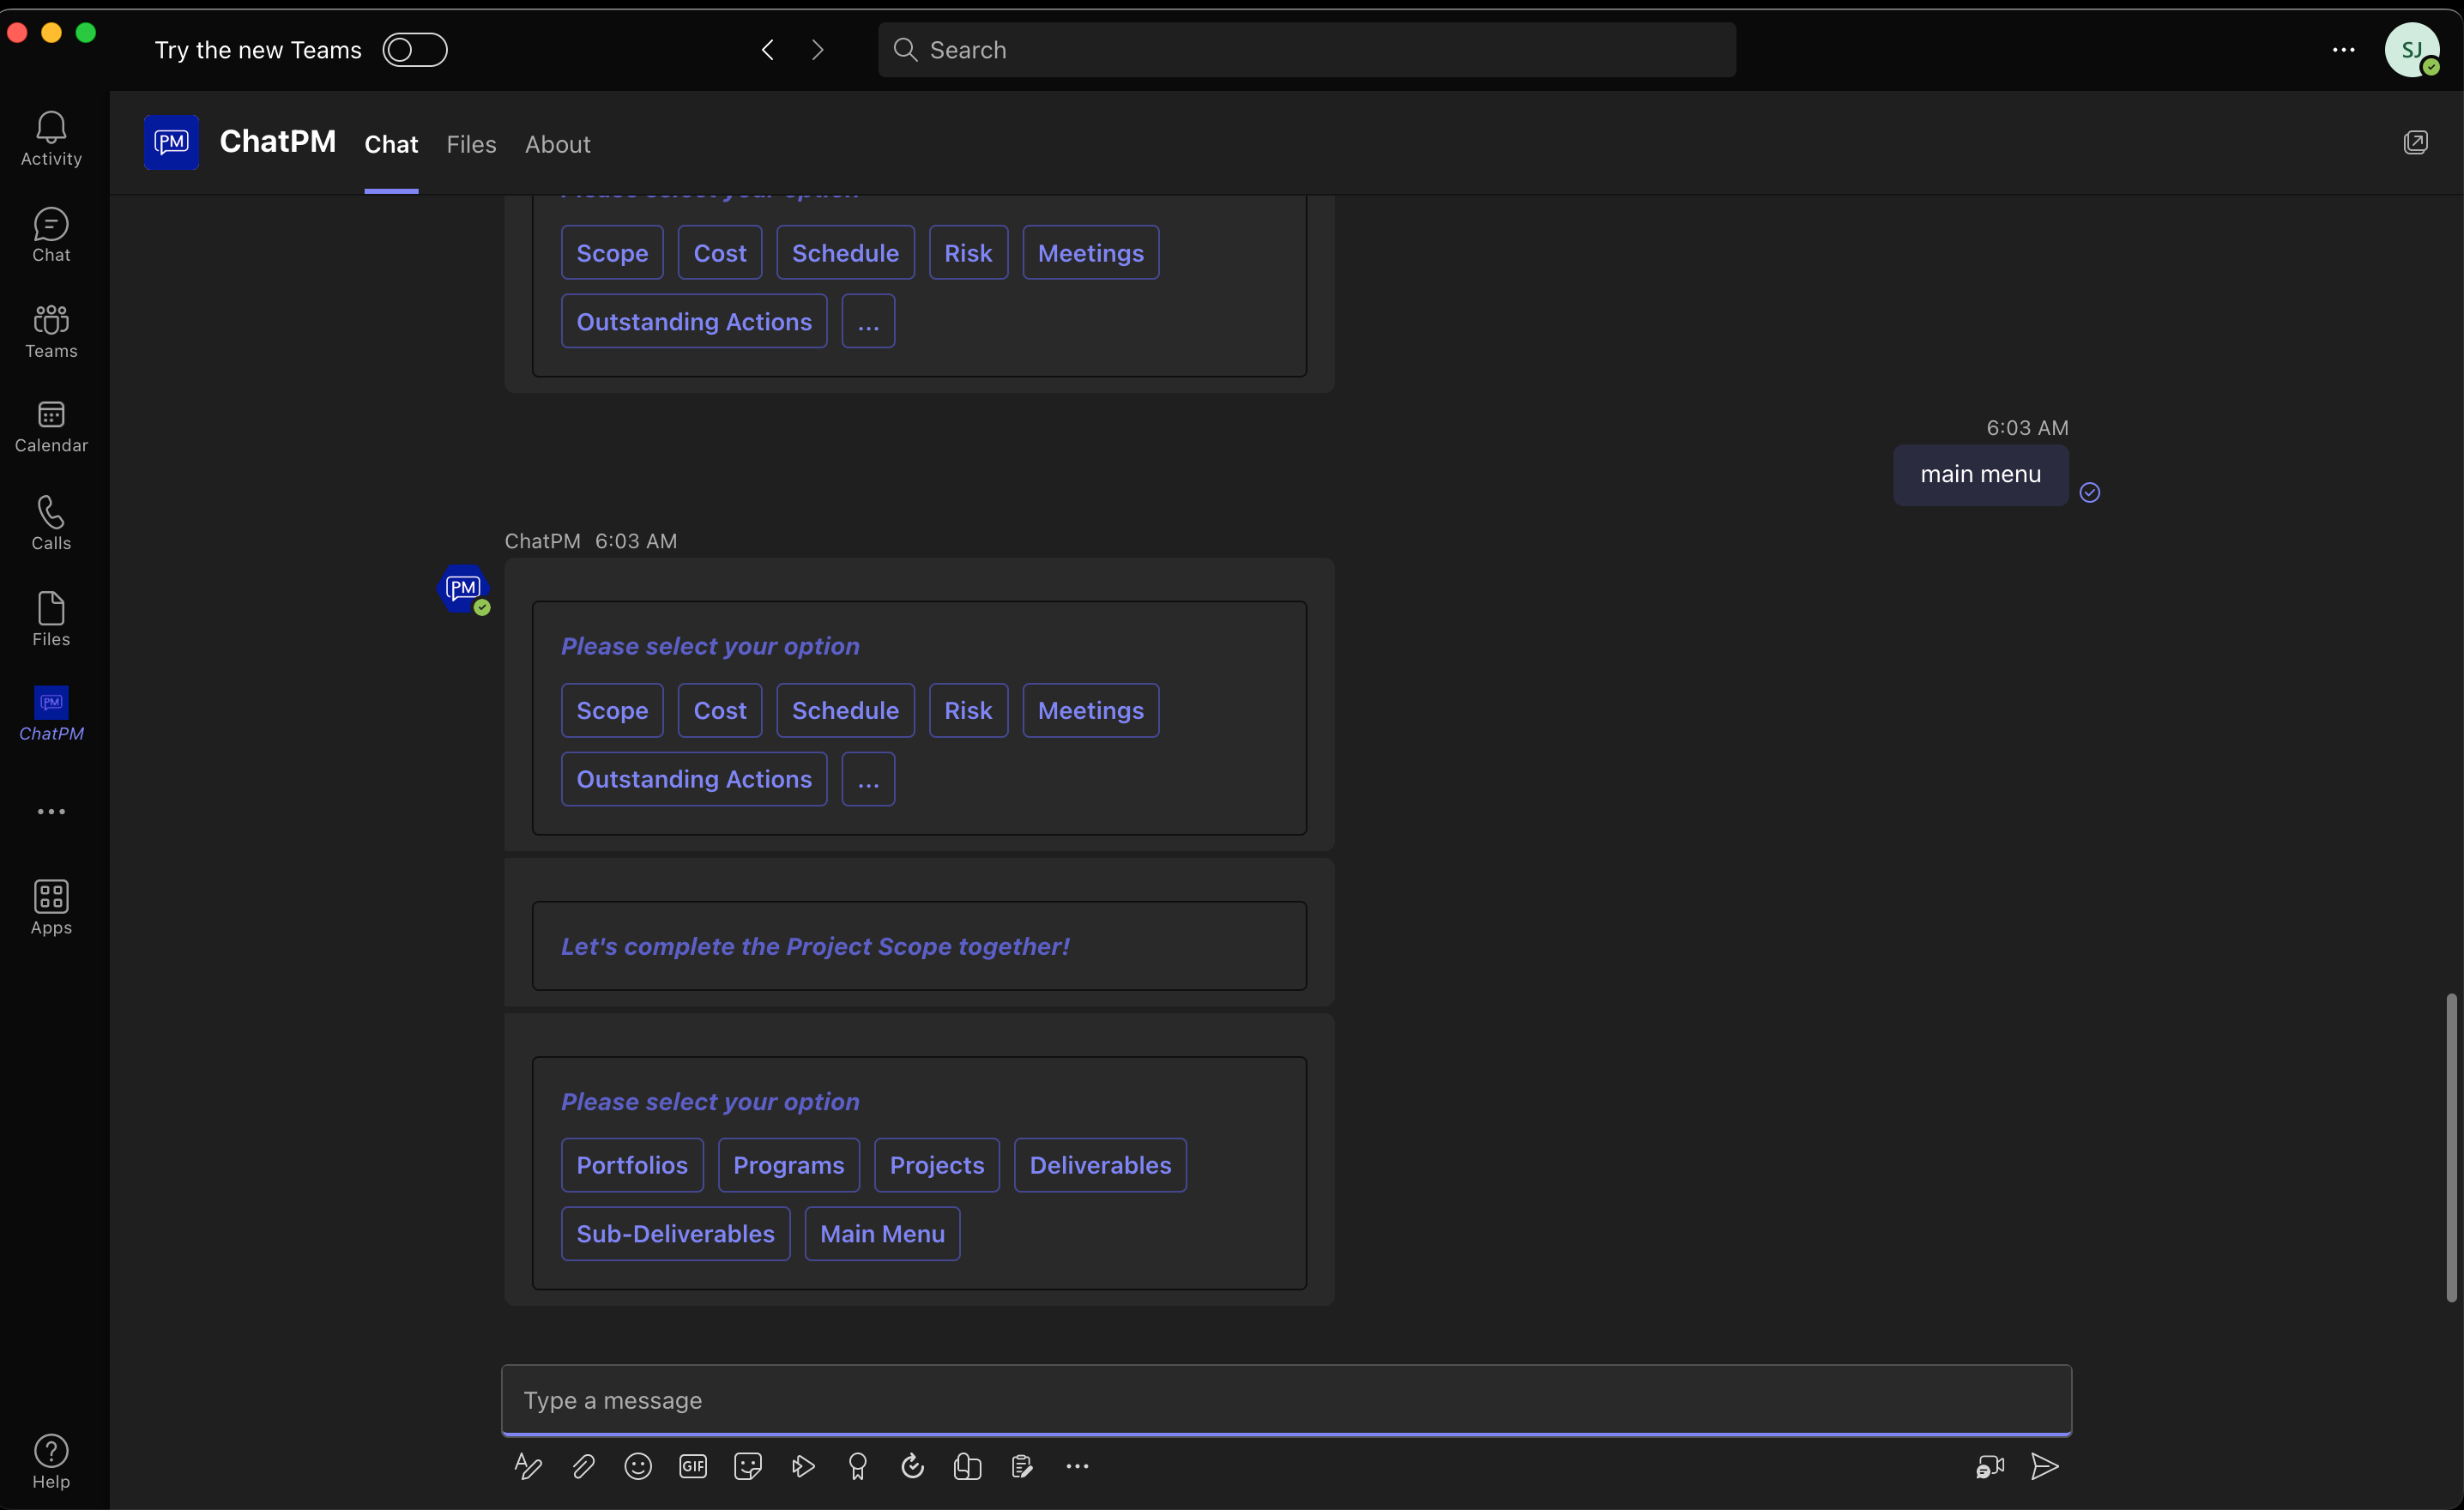This screenshot has height=1510, width=2464.
Task: Click the chat vertical scrollbar thumb
Action: tap(2451, 1147)
